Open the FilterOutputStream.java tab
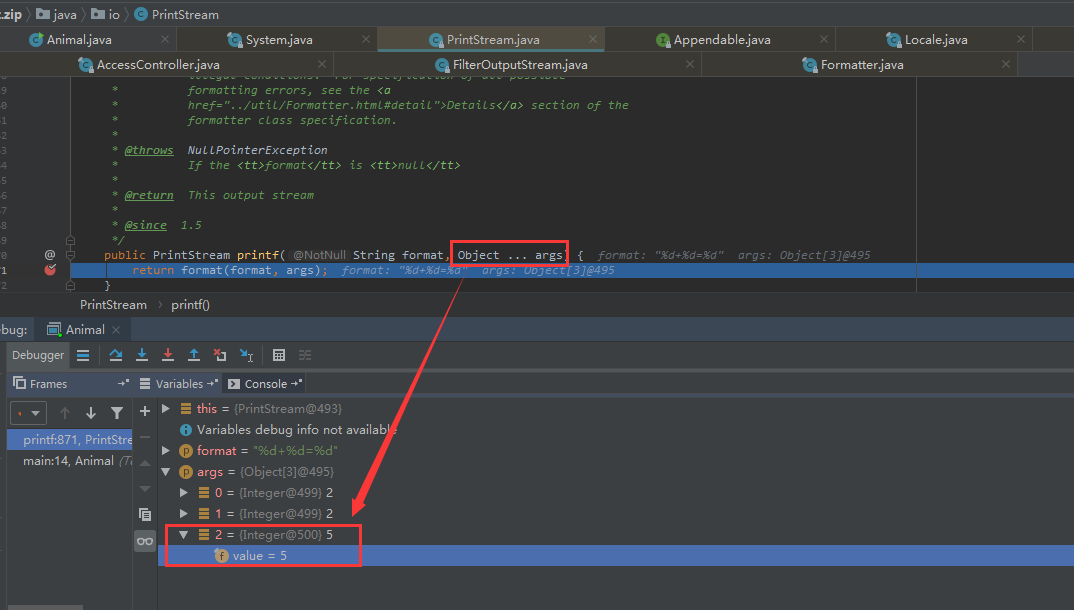 (x=519, y=65)
